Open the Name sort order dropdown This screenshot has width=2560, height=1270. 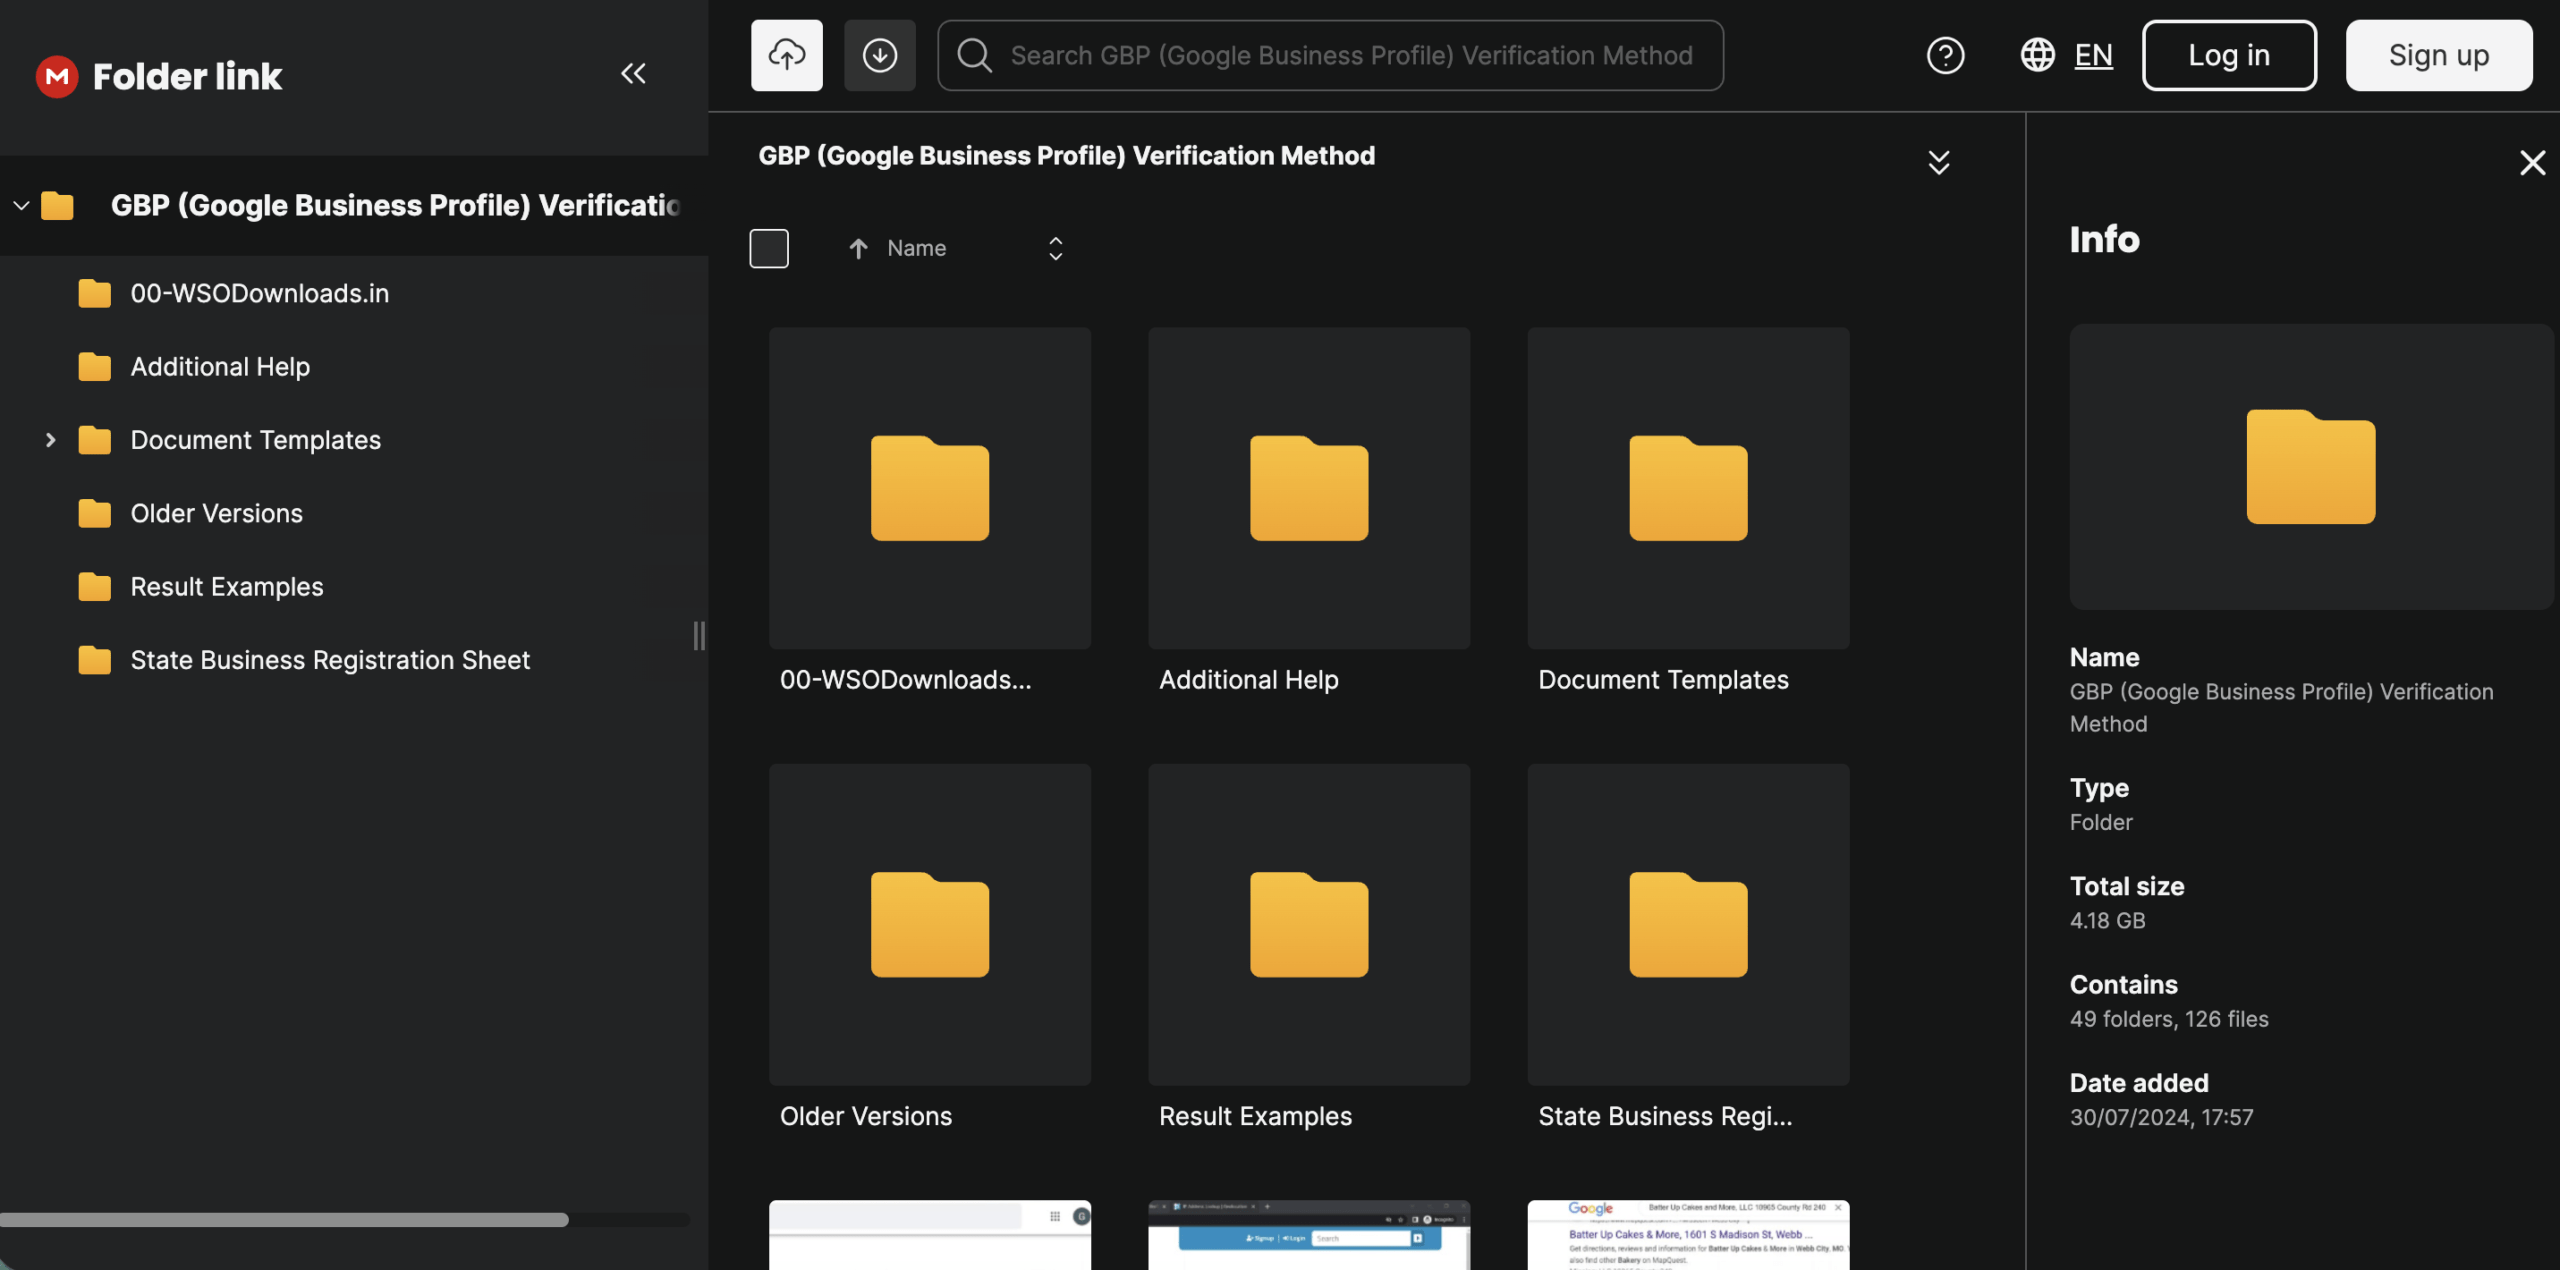(1055, 248)
